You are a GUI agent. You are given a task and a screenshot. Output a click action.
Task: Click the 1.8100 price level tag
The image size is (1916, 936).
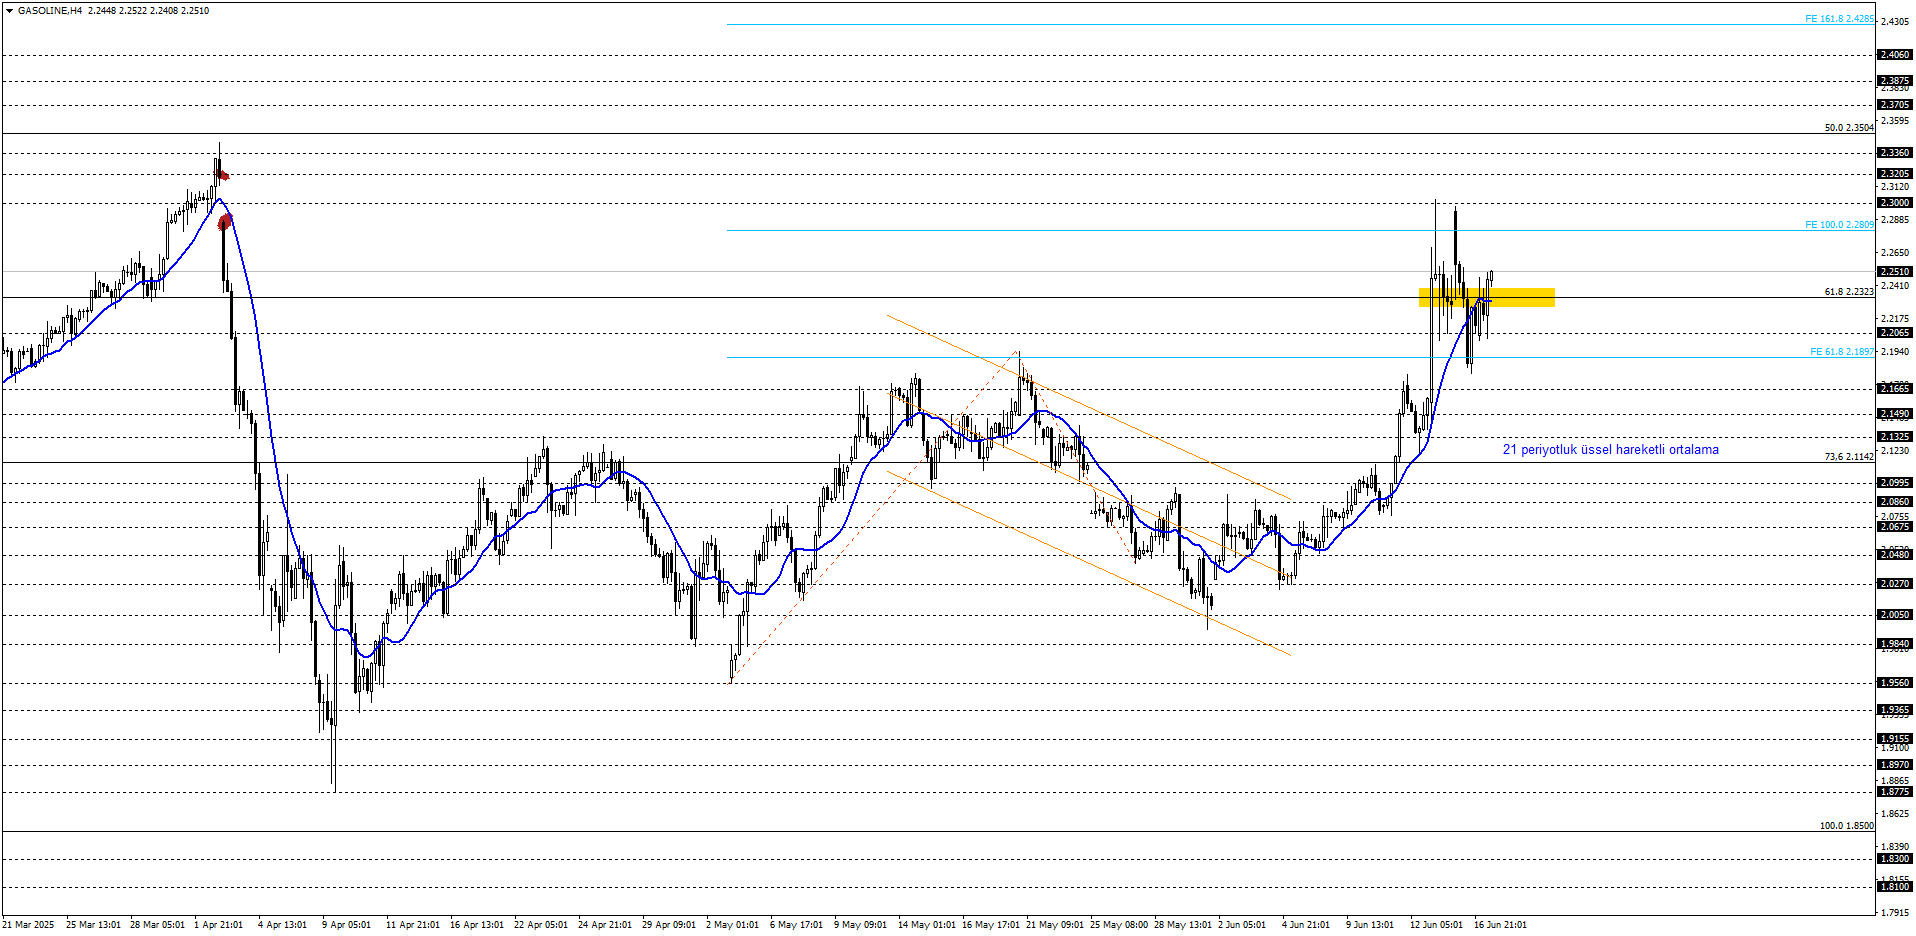click(x=1895, y=887)
